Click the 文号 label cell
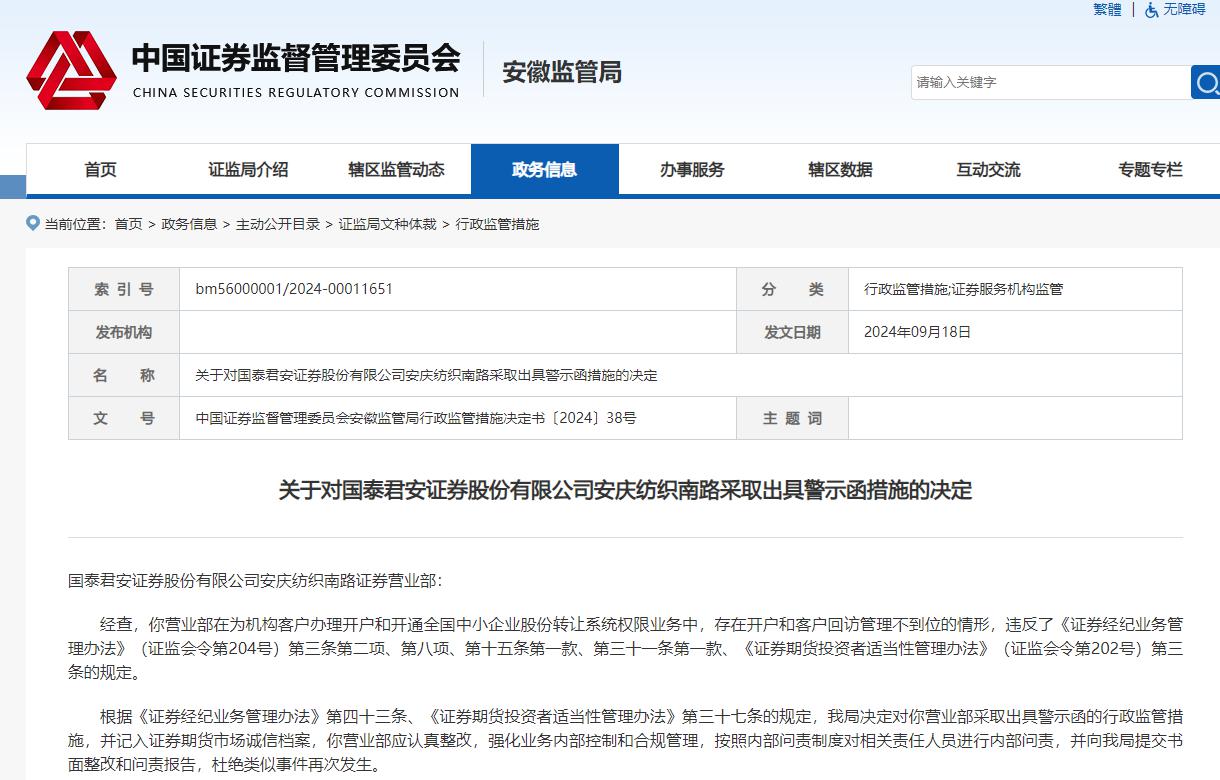1220x780 pixels. pos(124,418)
